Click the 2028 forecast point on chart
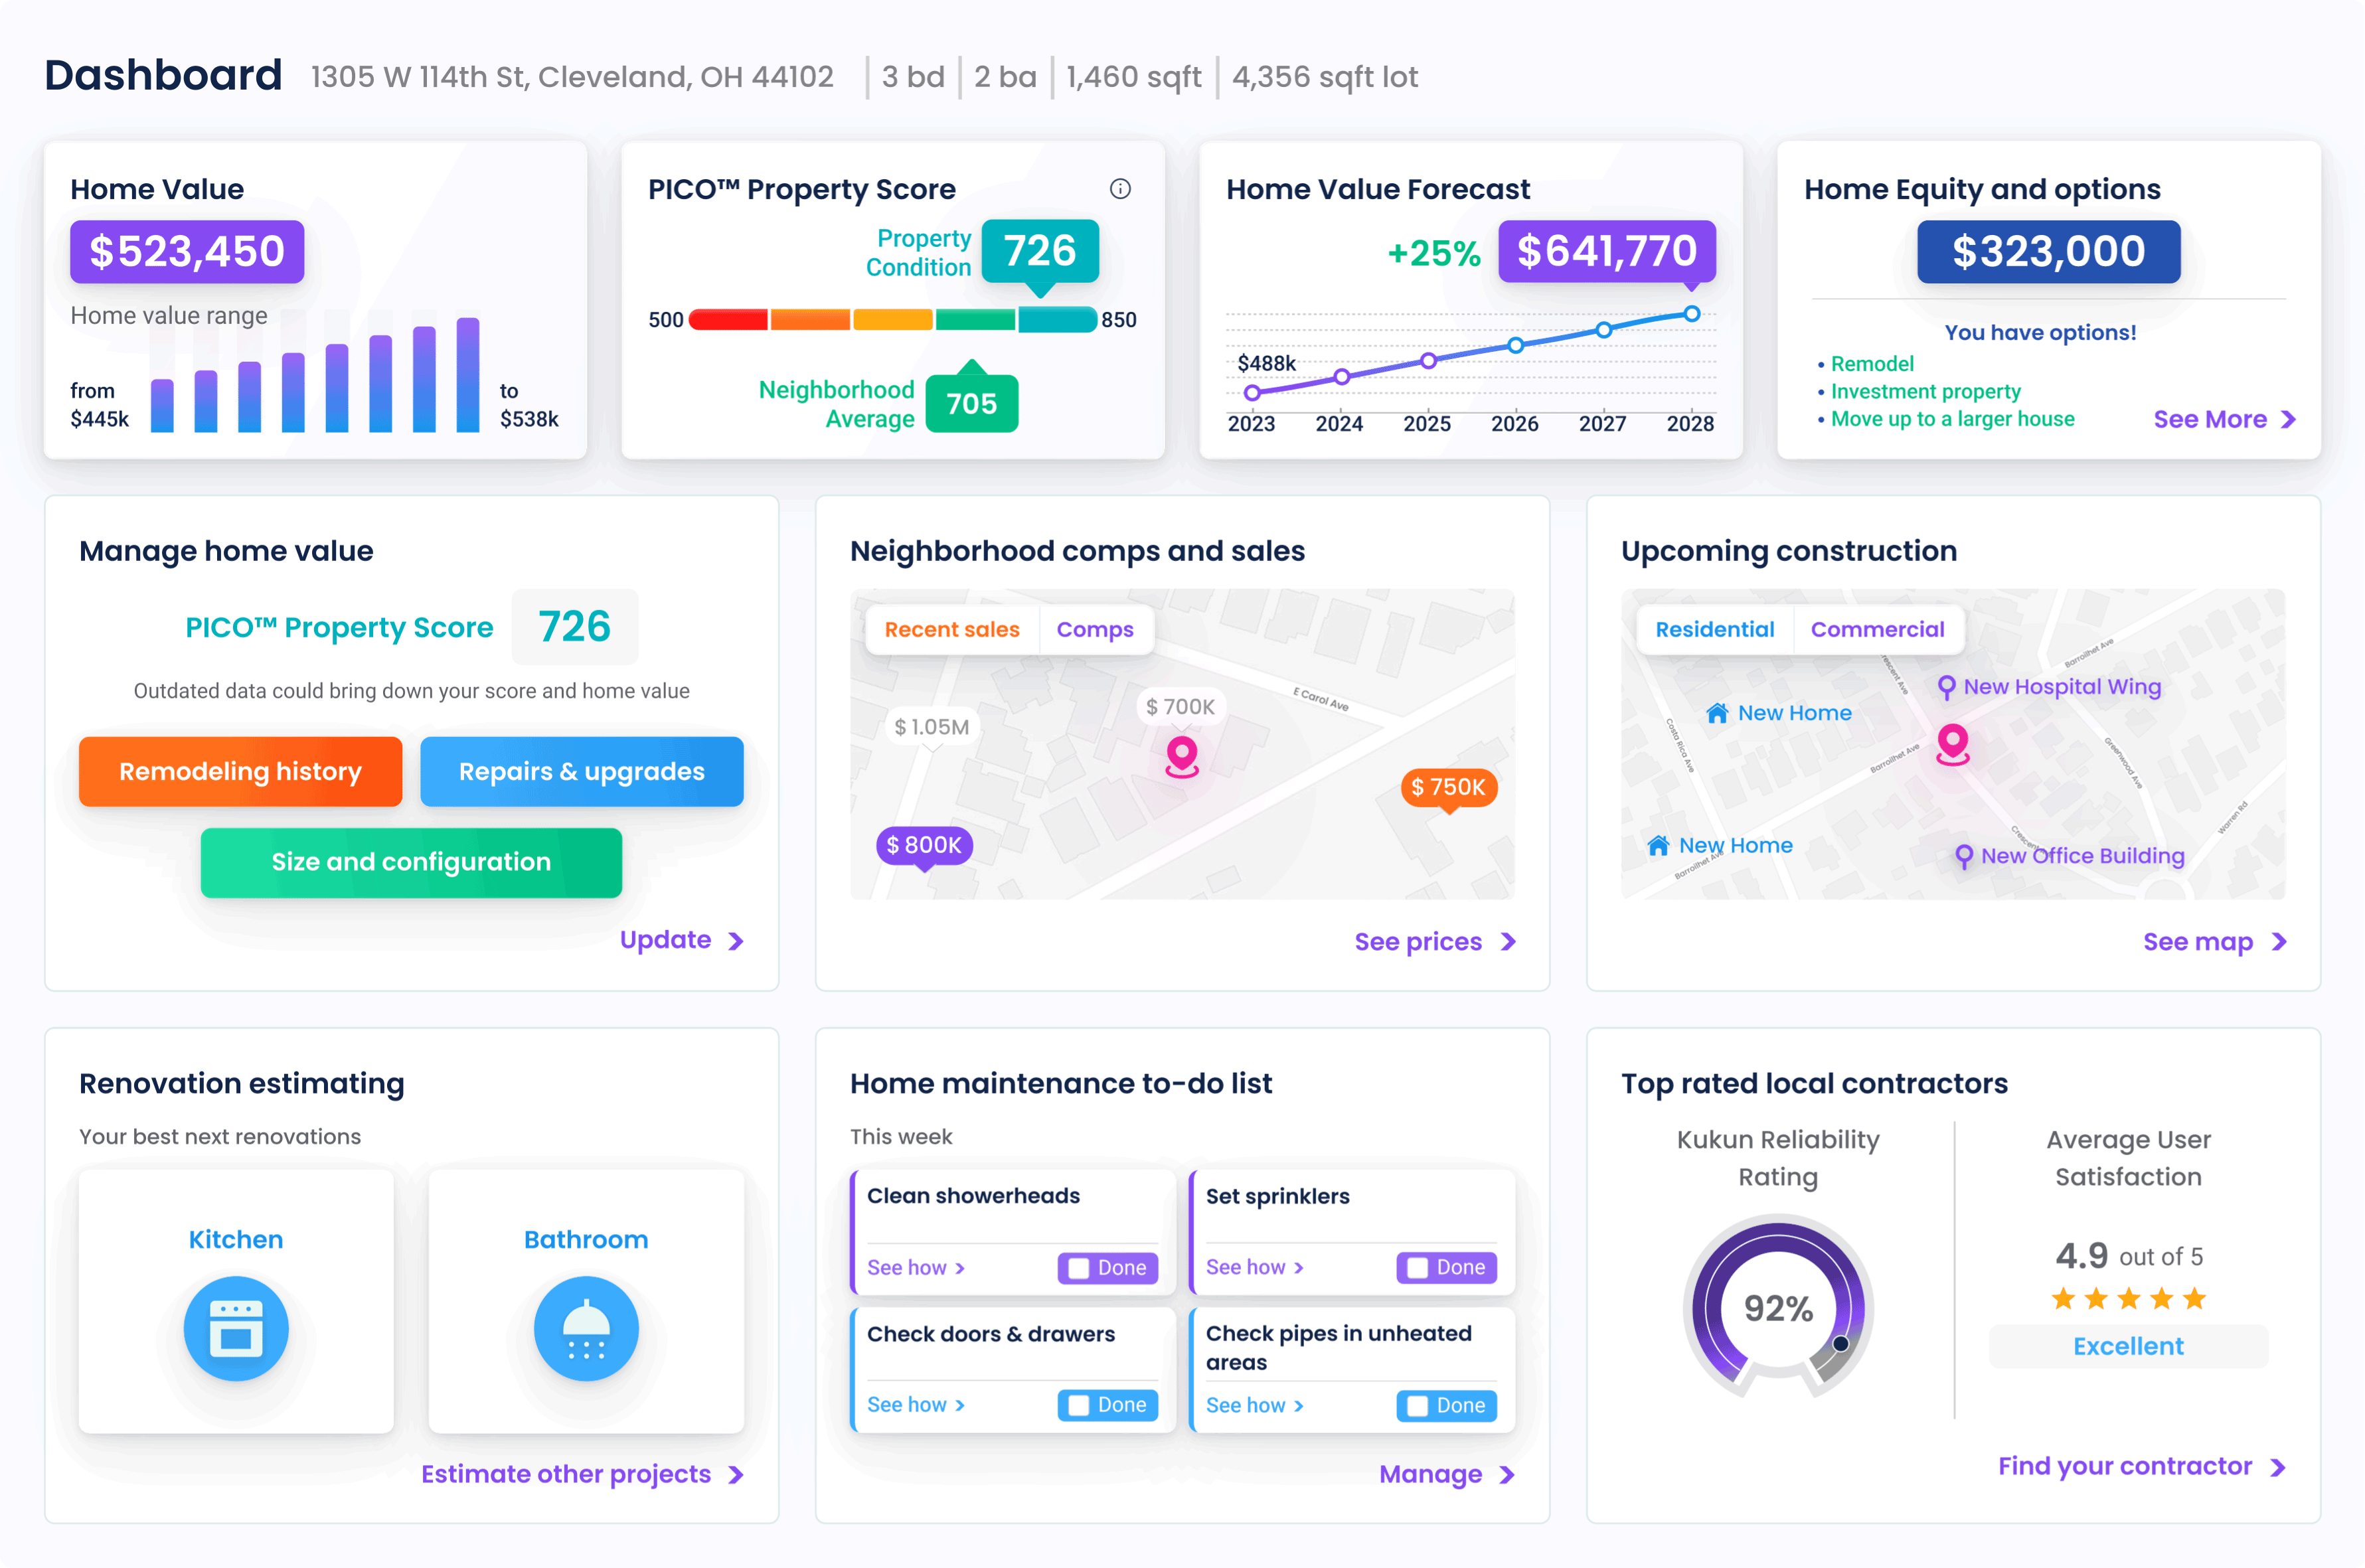 (1691, 314)
